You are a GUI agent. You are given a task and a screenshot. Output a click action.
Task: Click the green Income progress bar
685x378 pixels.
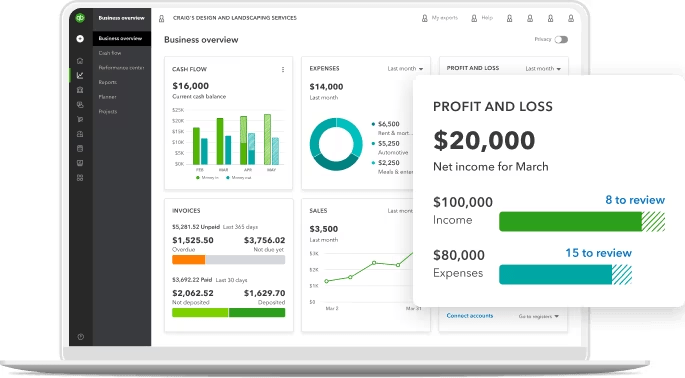point(582,222)
